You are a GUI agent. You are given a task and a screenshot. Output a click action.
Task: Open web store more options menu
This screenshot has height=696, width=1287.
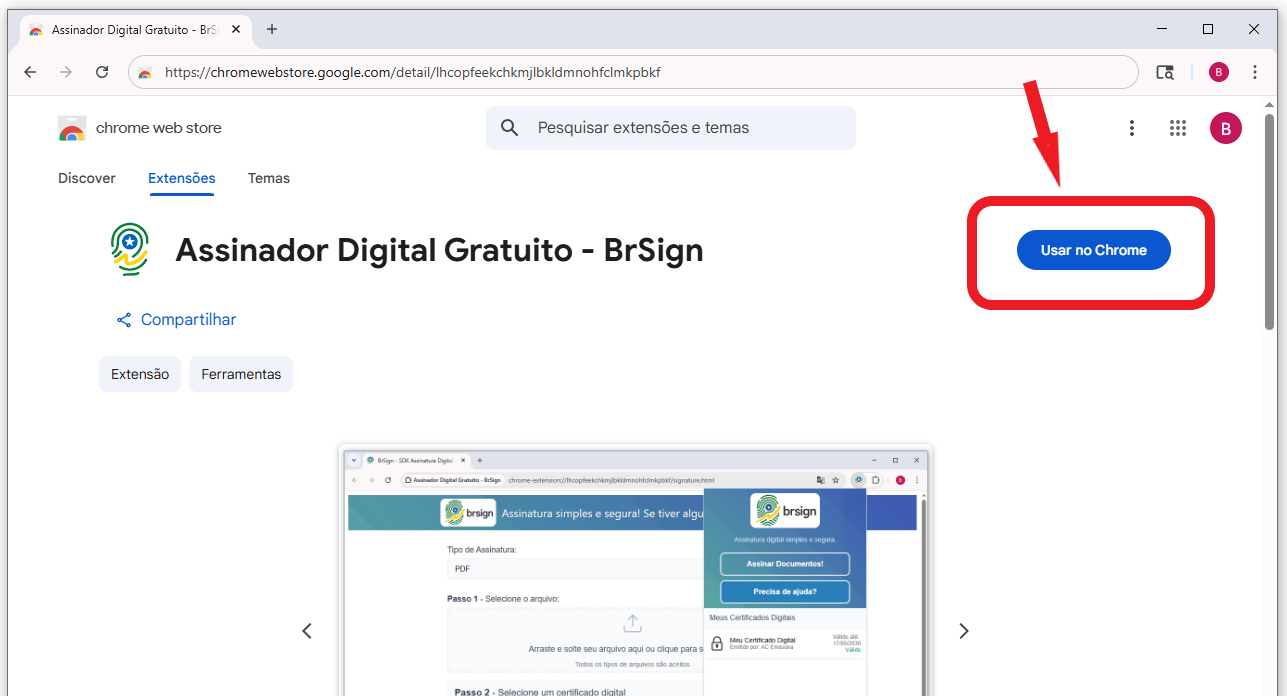(x=1132, y=128)
